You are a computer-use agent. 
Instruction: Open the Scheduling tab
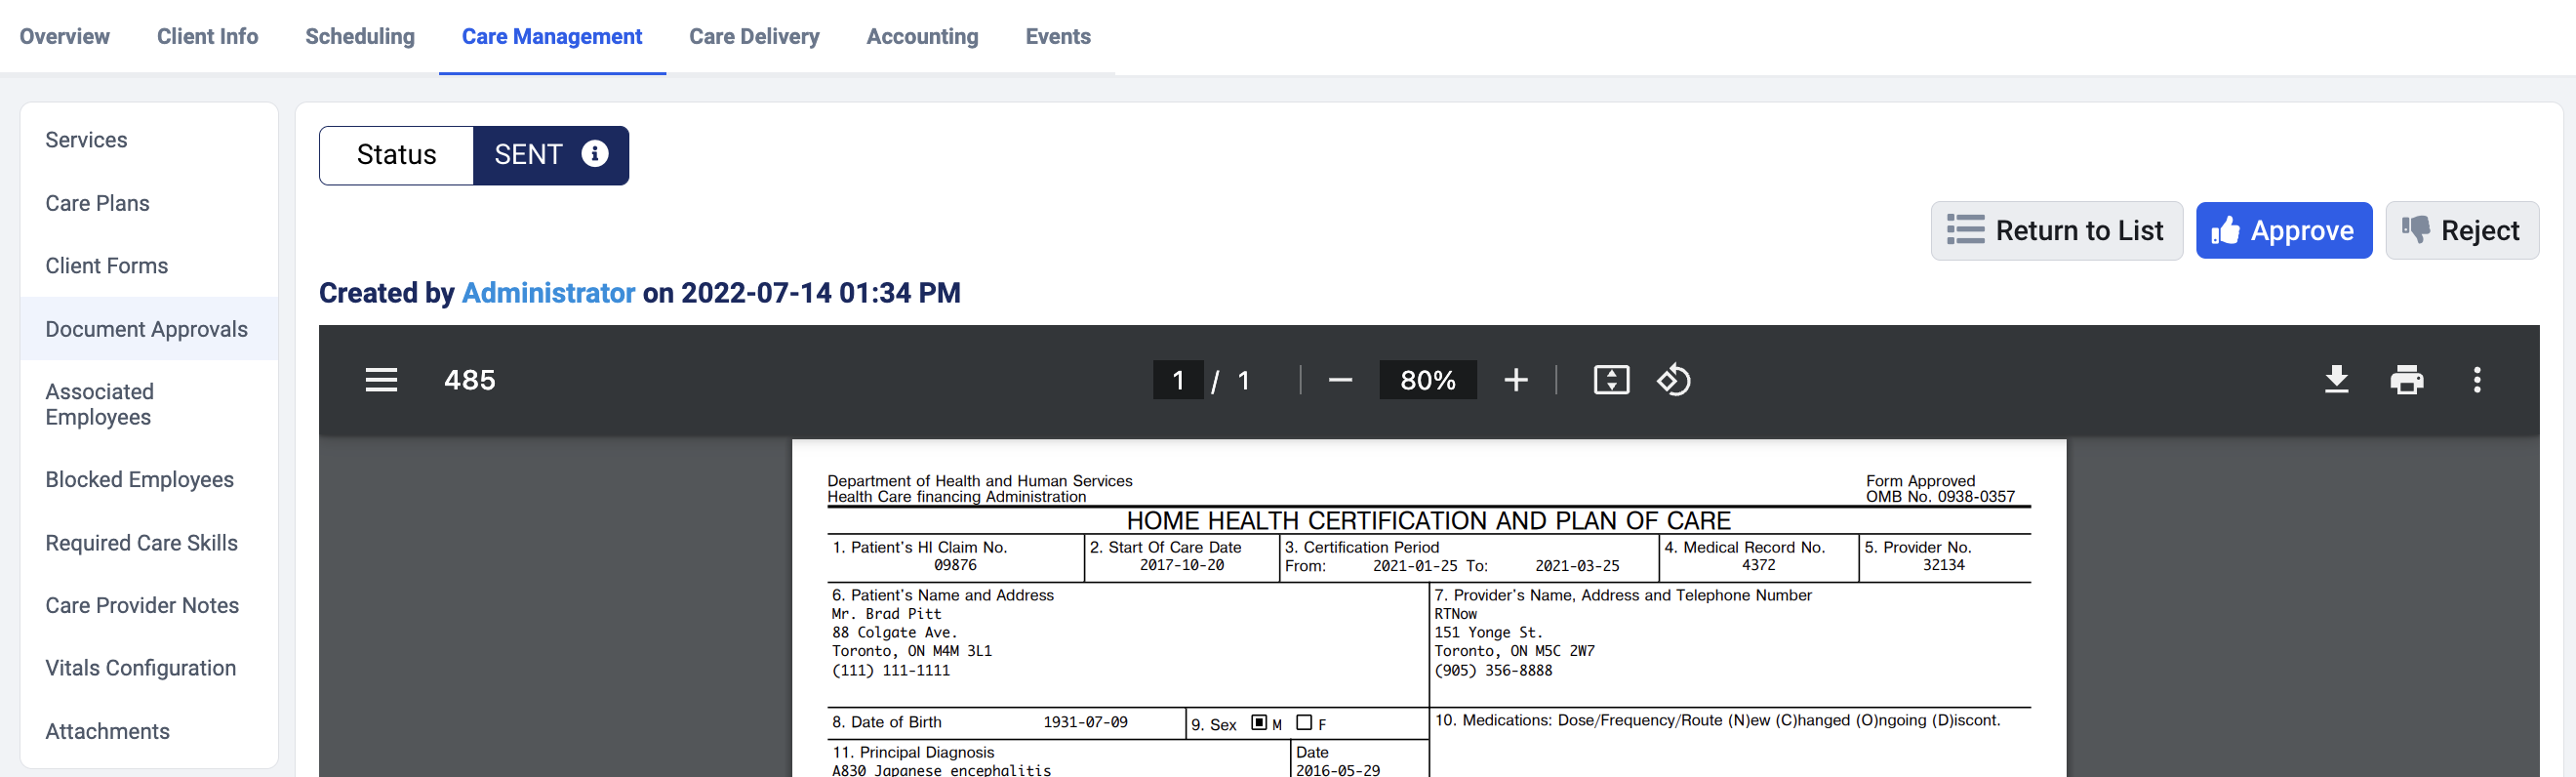(x=360, y=36)
